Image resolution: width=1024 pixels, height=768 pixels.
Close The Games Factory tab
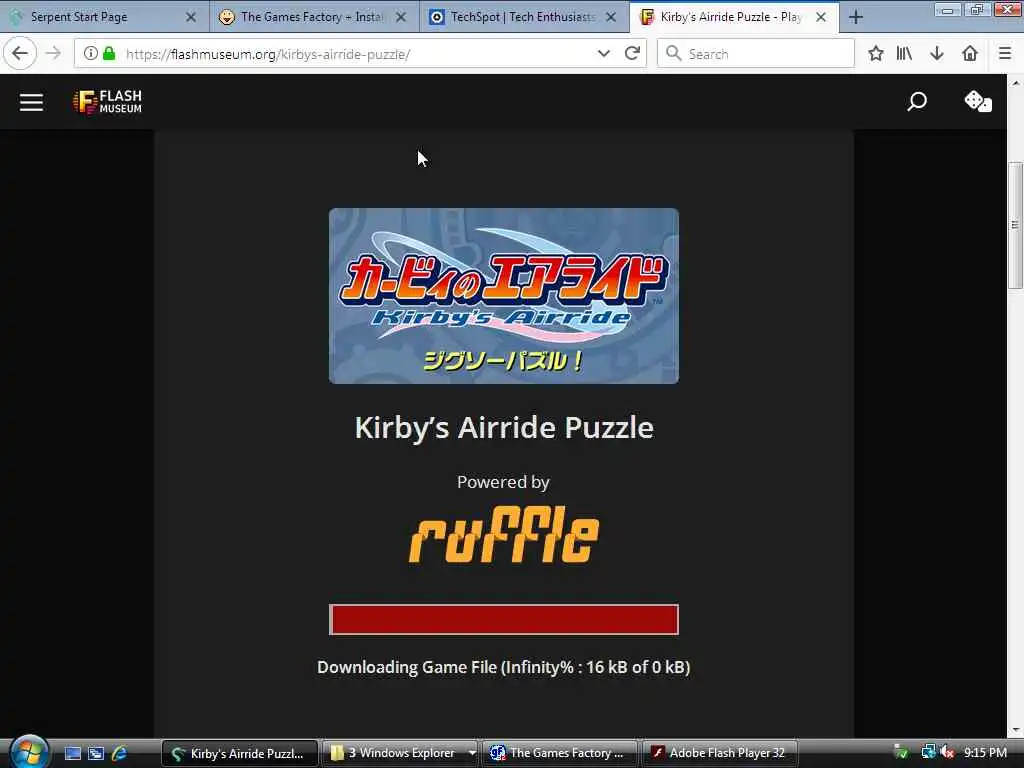[401, 17]
